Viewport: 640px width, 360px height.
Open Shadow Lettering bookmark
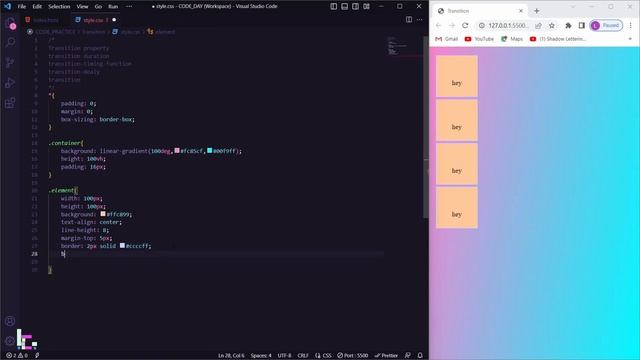pos(558,39)
